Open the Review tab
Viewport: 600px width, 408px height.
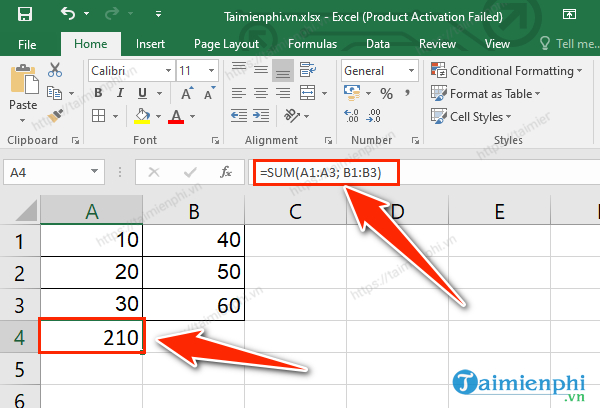coord(437,44)
